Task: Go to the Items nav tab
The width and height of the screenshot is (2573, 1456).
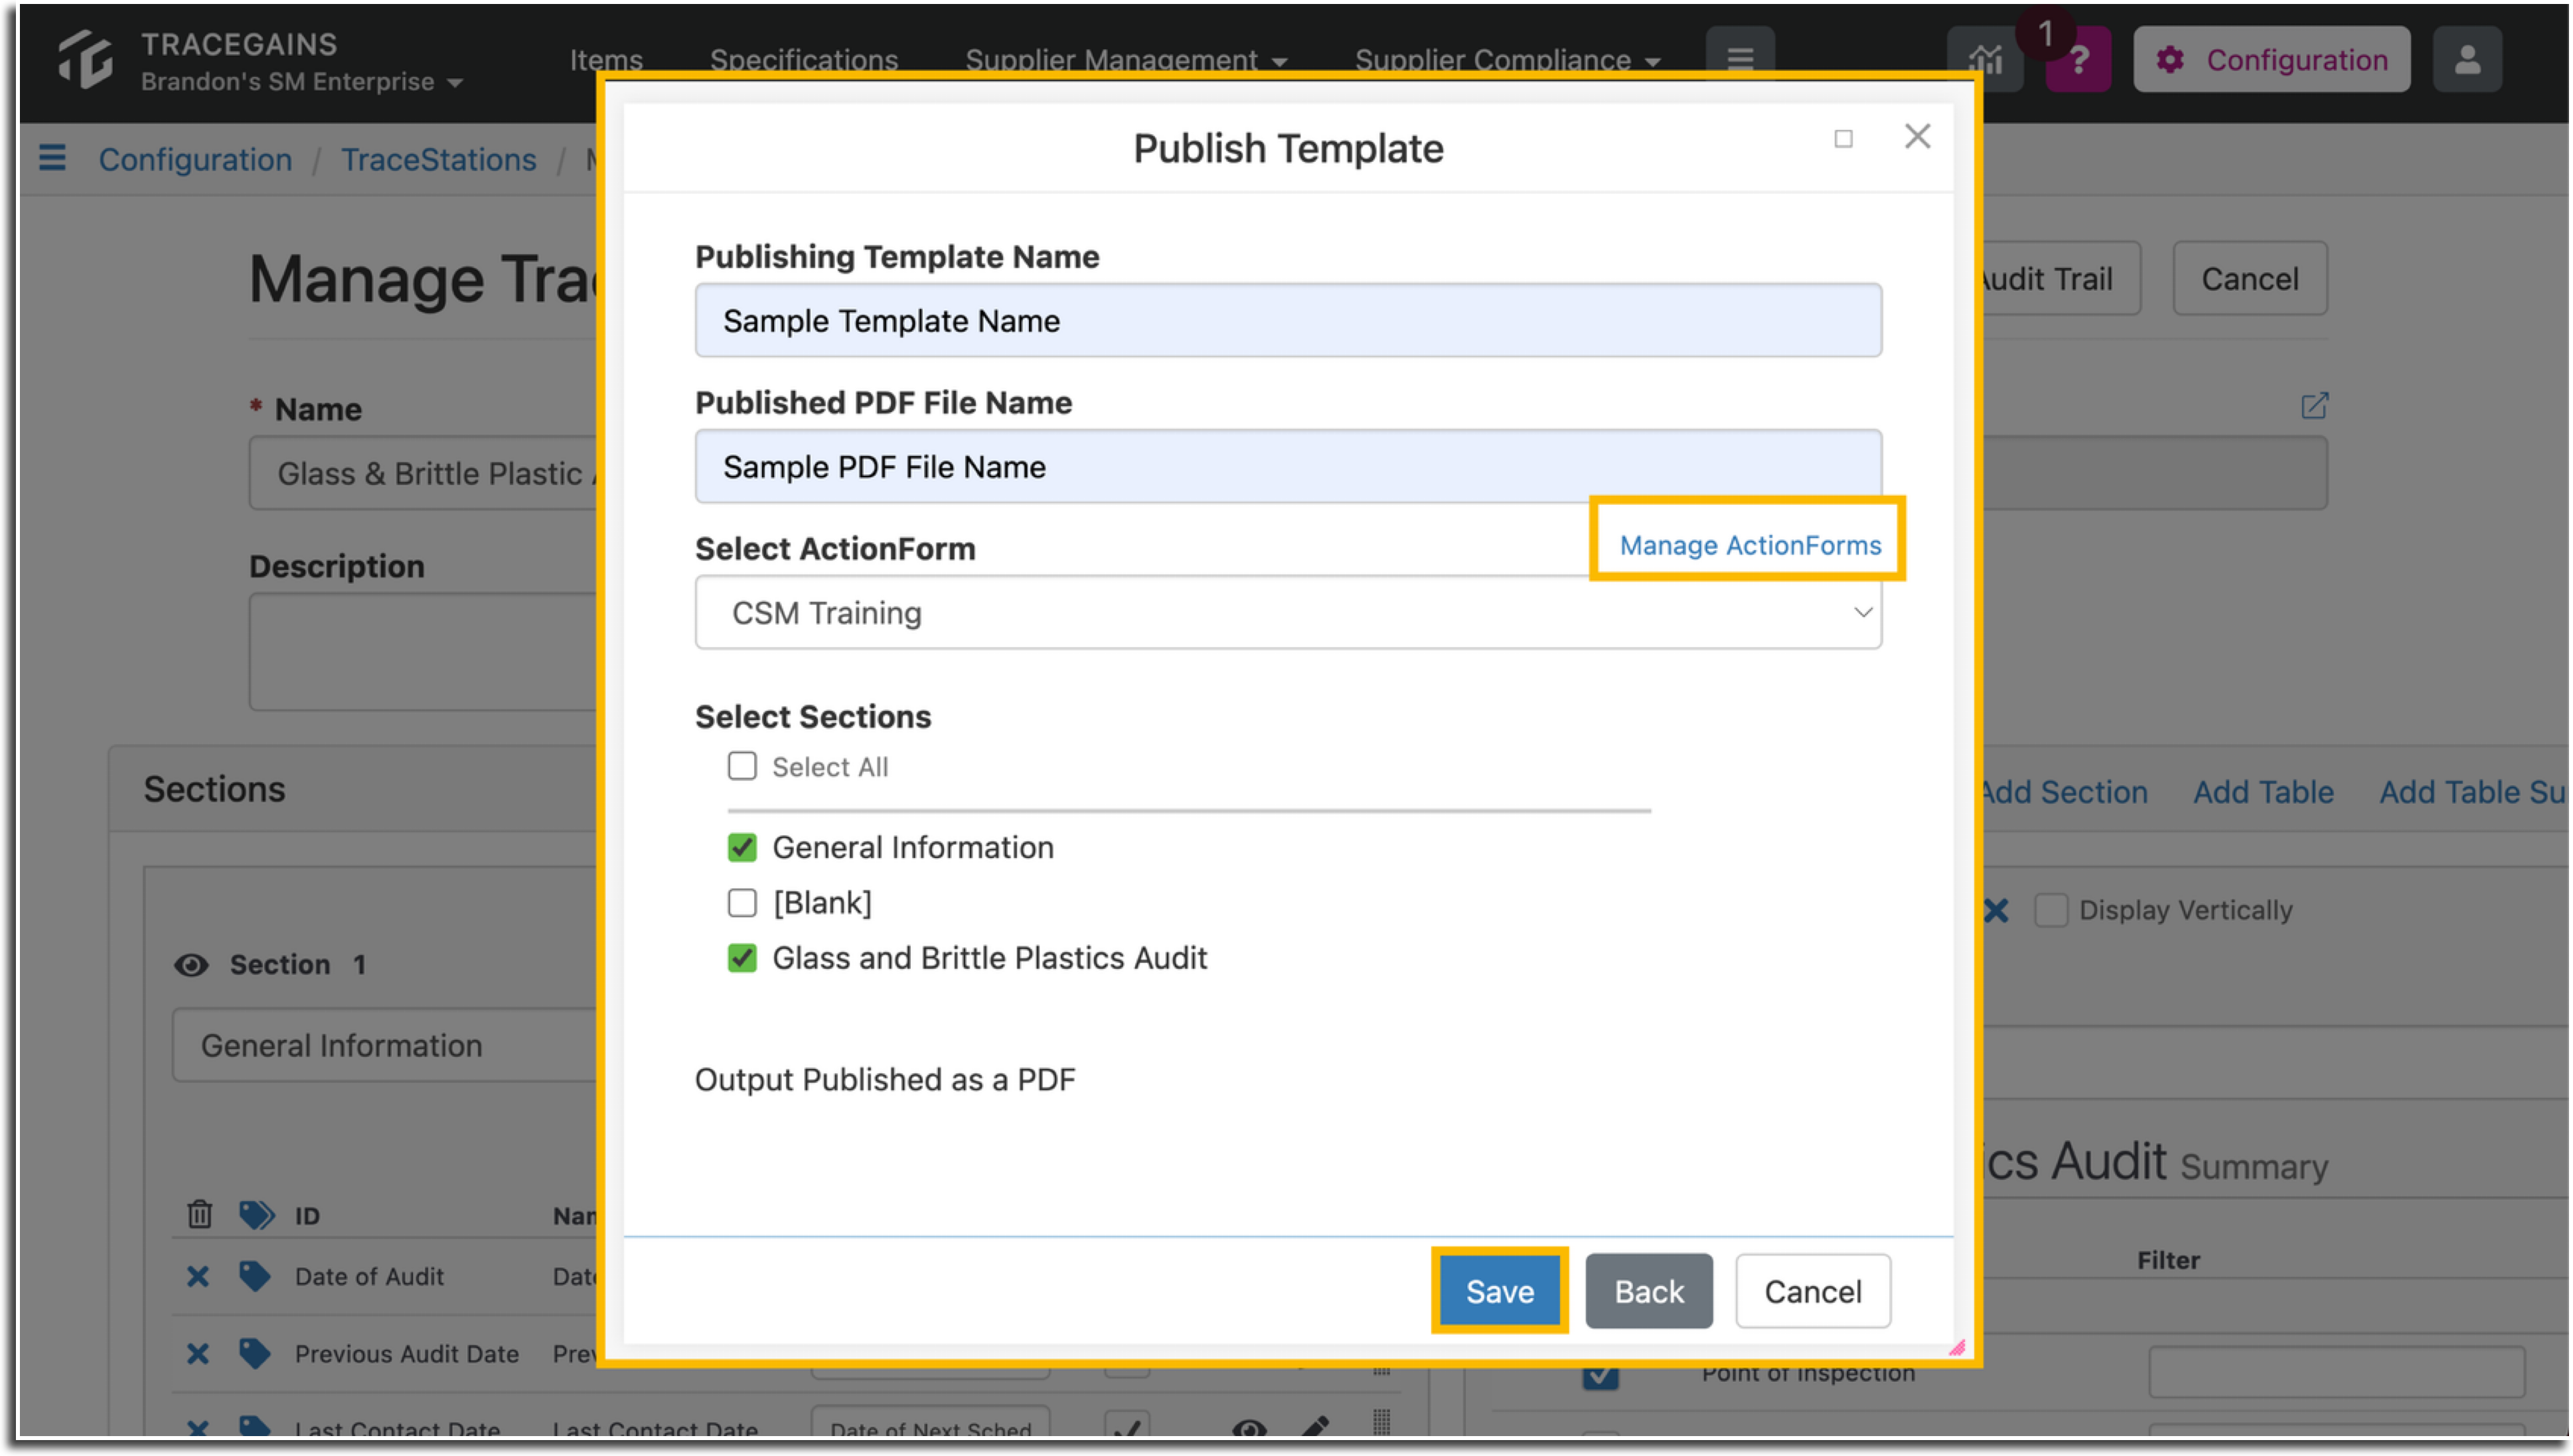Action: point(606,60)
